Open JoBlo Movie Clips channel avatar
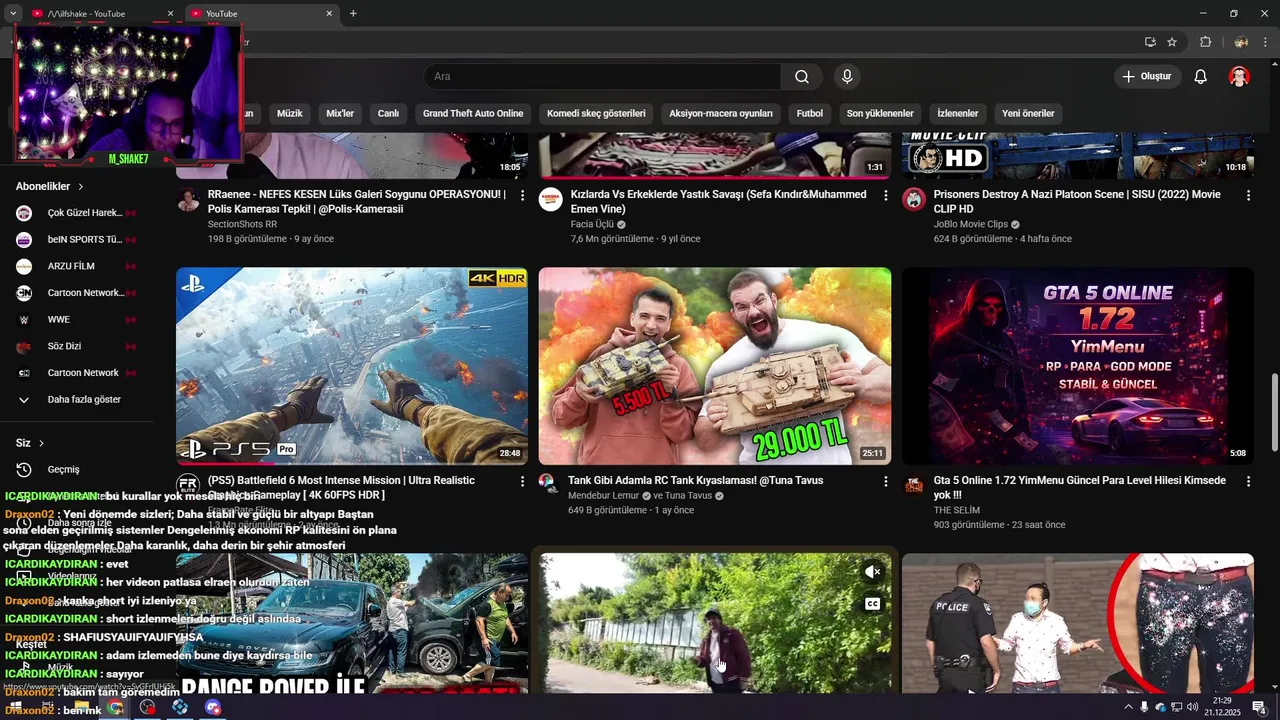This screenshot has height=720, width=1280. point(914,199)
